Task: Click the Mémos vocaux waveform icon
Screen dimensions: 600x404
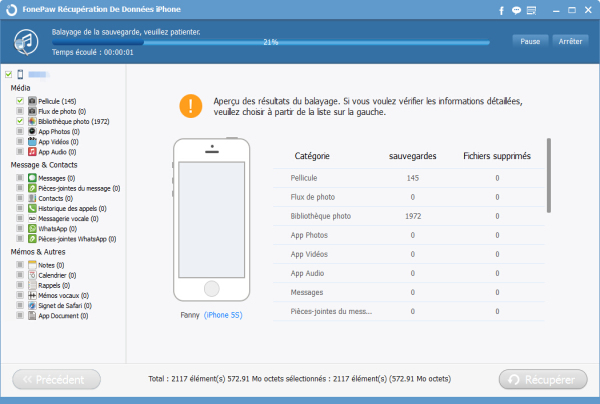Action: (32, 295)
